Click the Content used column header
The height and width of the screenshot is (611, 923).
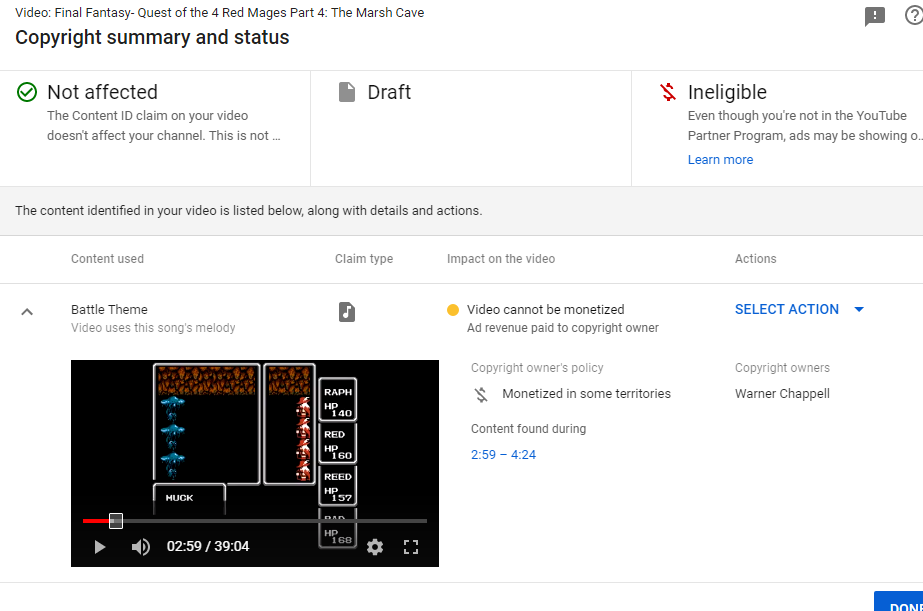tap(107, 259)
